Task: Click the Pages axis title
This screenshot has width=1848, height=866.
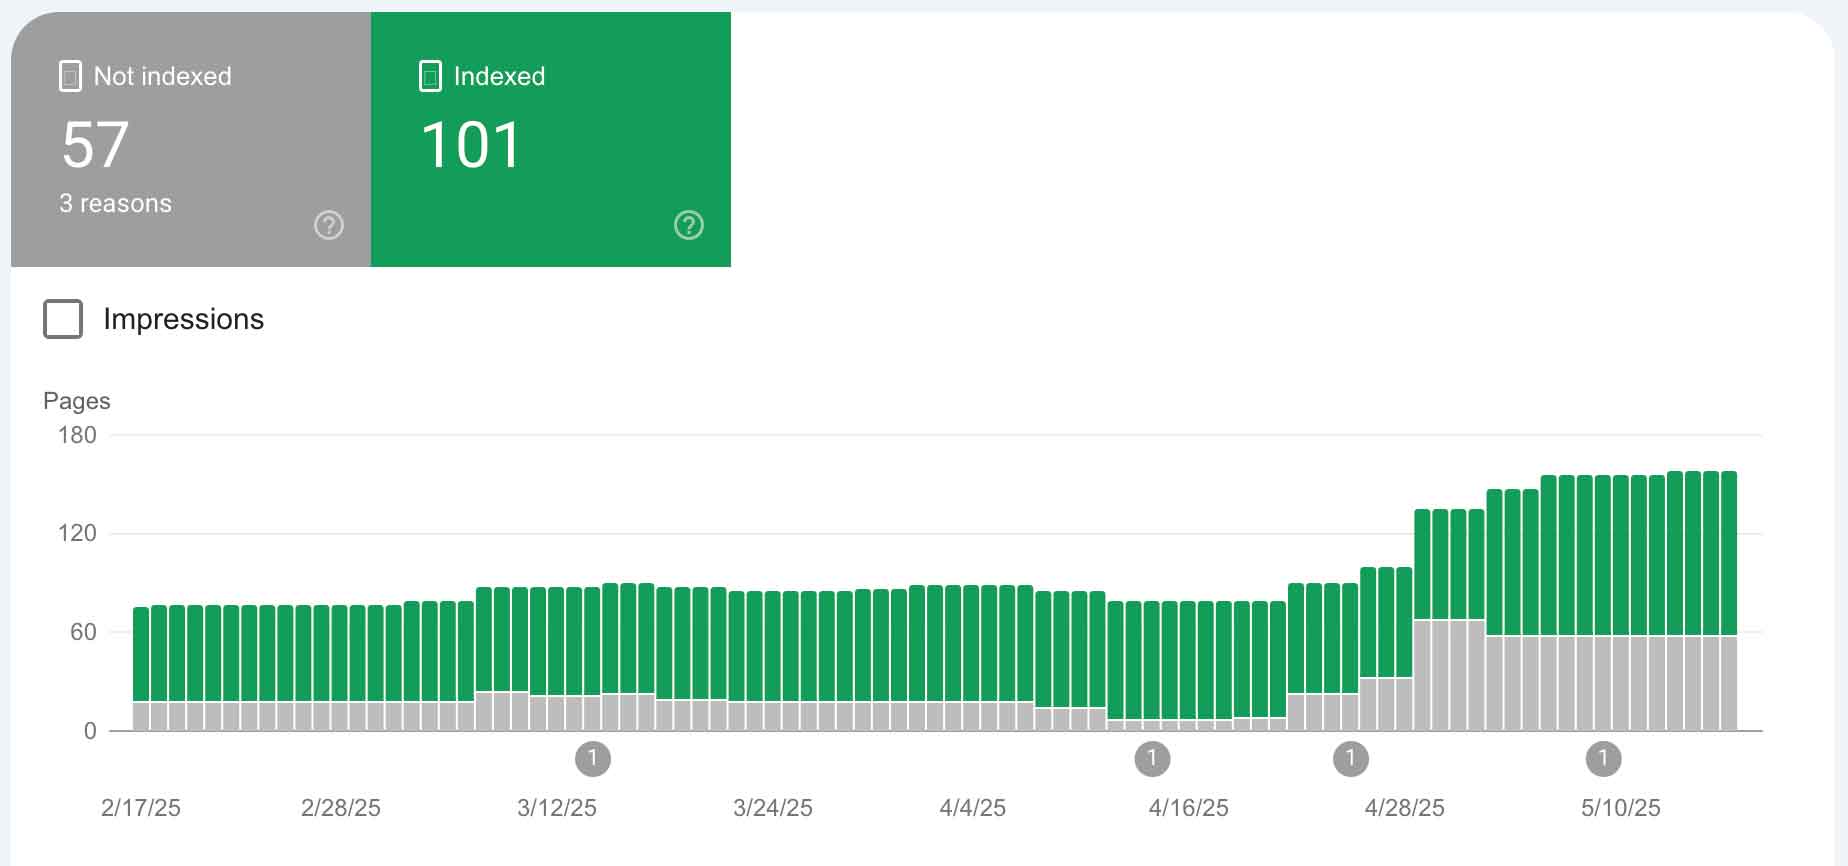Action: tap(77, 401)
